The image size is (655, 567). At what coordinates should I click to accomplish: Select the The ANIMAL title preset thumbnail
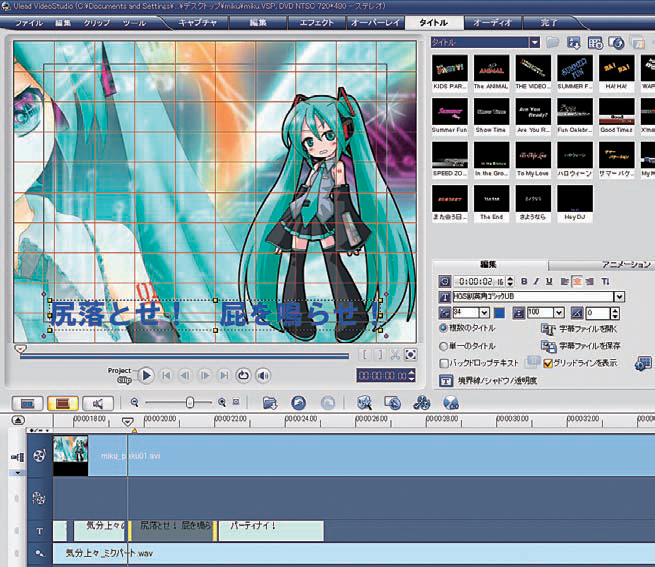(x=491, y=68)
